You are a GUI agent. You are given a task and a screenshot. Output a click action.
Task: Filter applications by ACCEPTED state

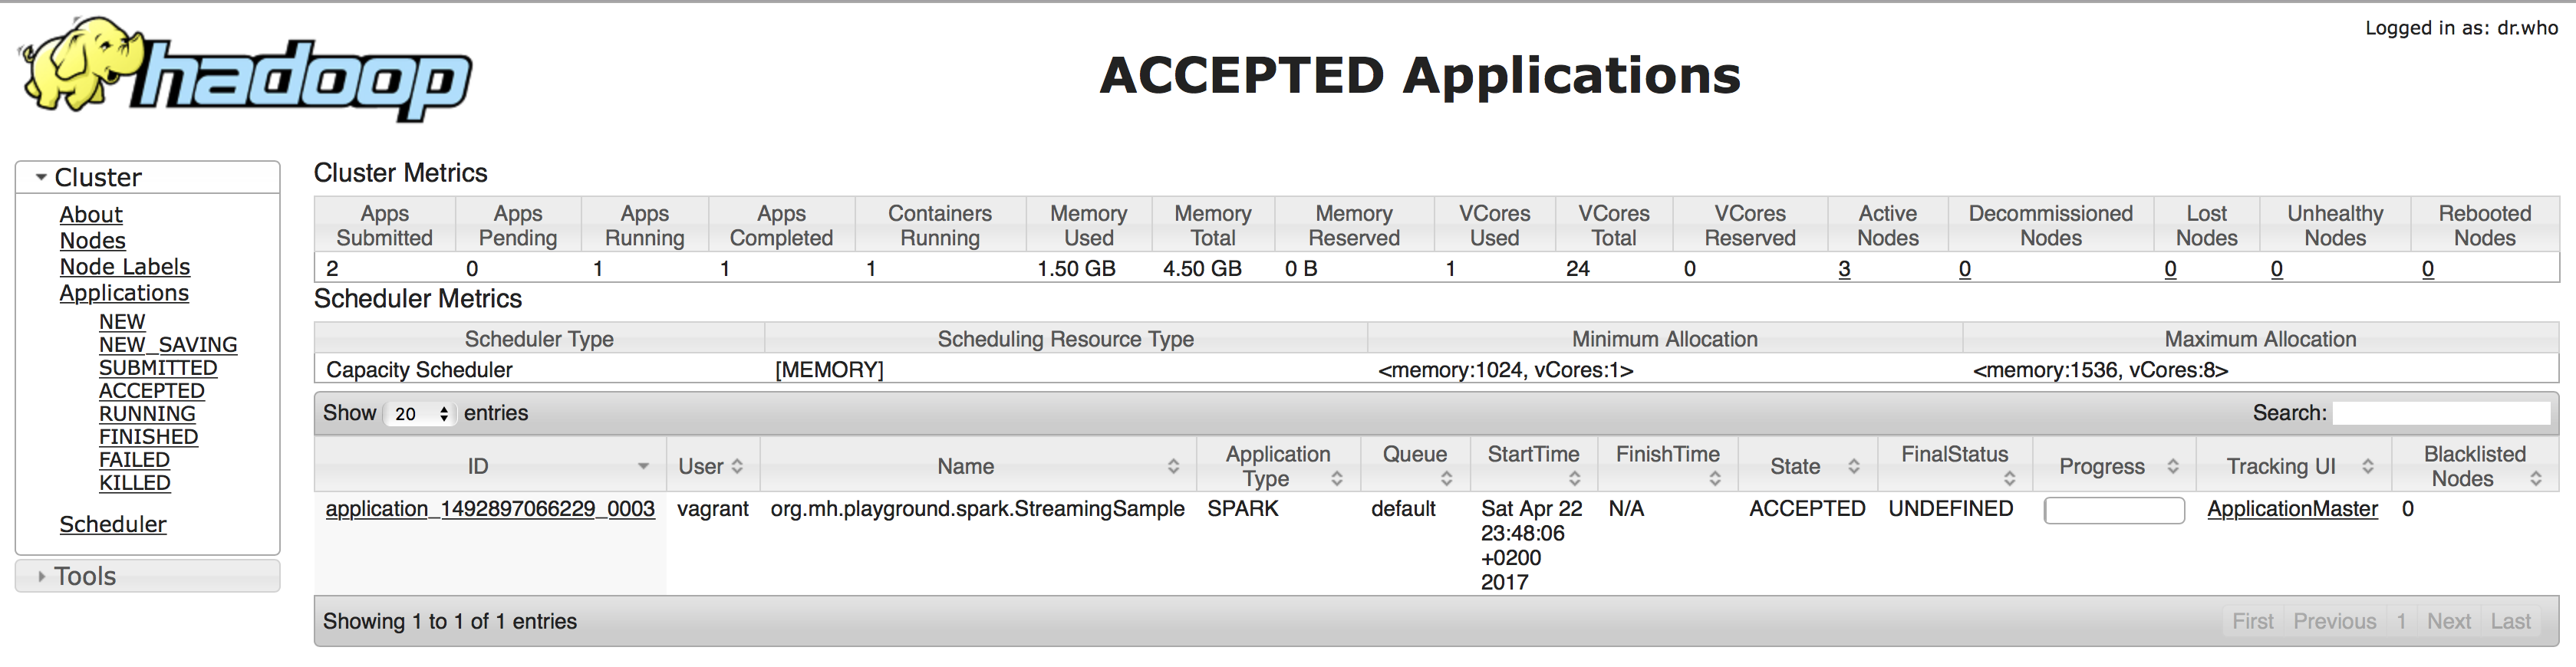pyautogui.click(x=152, y=391)
